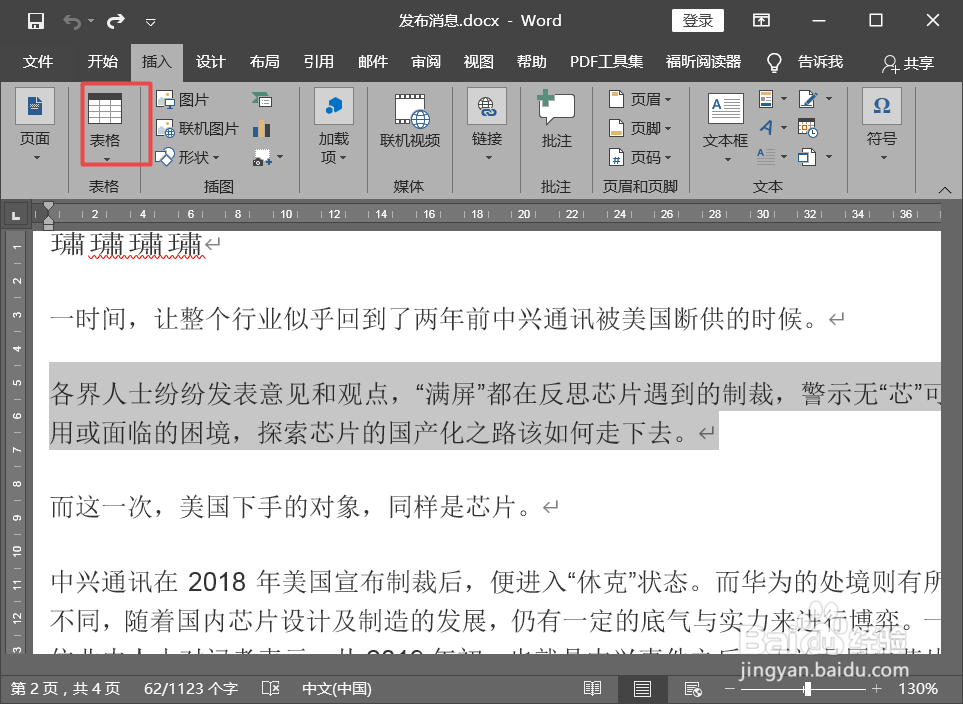Open the 文本框 text box dropdown
Screen dimensions: 963x704
pyautogui.click(x=725, y=127)
